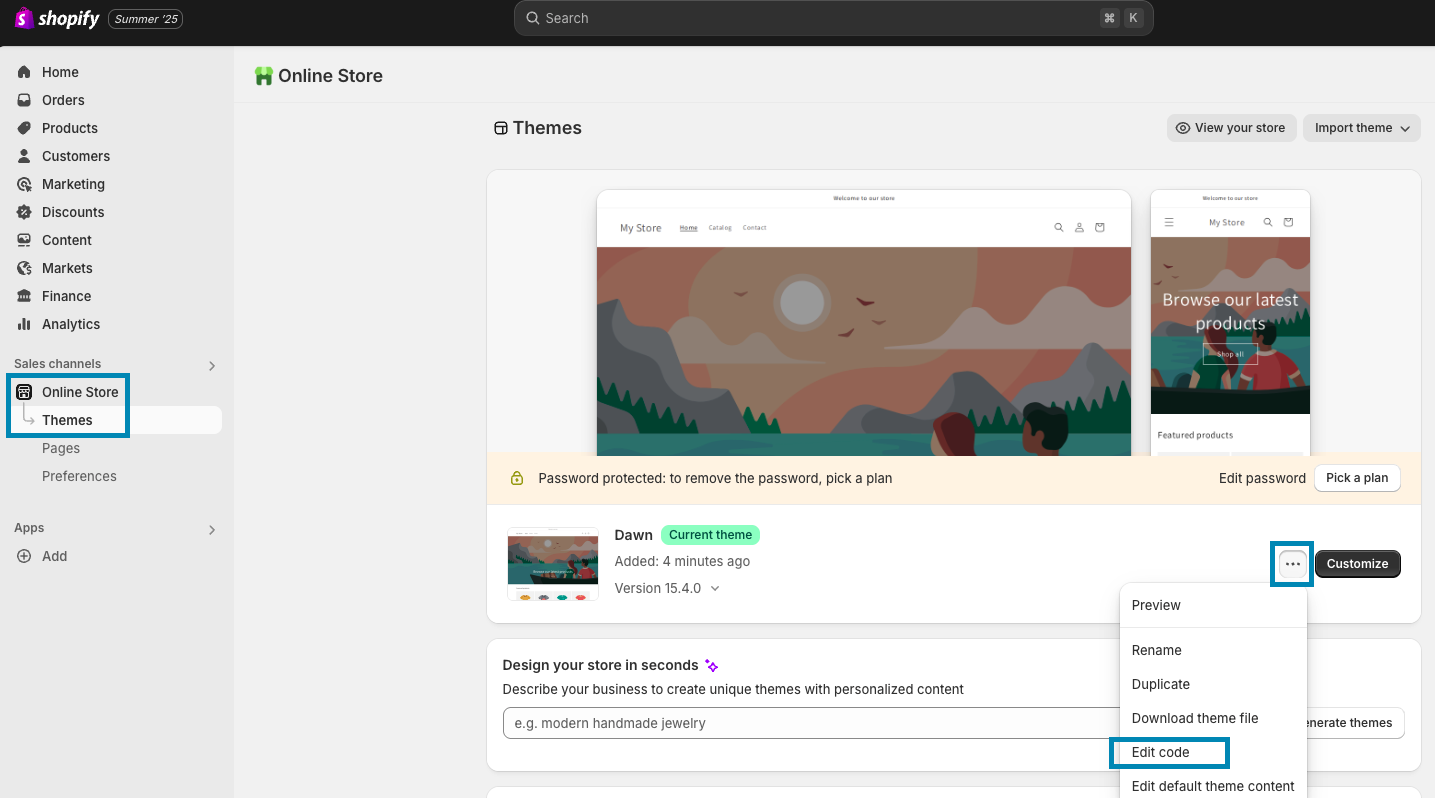Focus the business description input field

coord(810,723)
